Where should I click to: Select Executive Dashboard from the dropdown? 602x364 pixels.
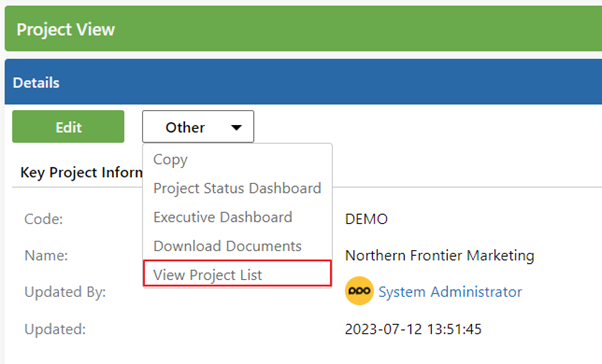pyautogui.click(x=223, y=217)
